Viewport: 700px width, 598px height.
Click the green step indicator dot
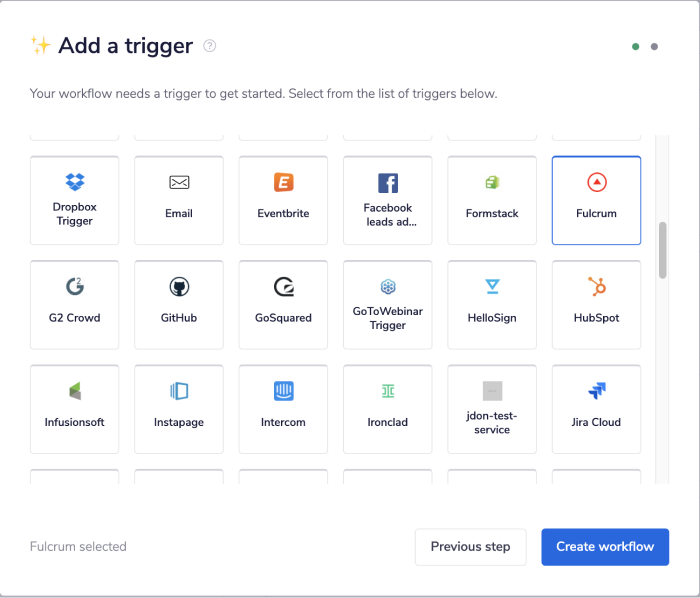point(636,47)
